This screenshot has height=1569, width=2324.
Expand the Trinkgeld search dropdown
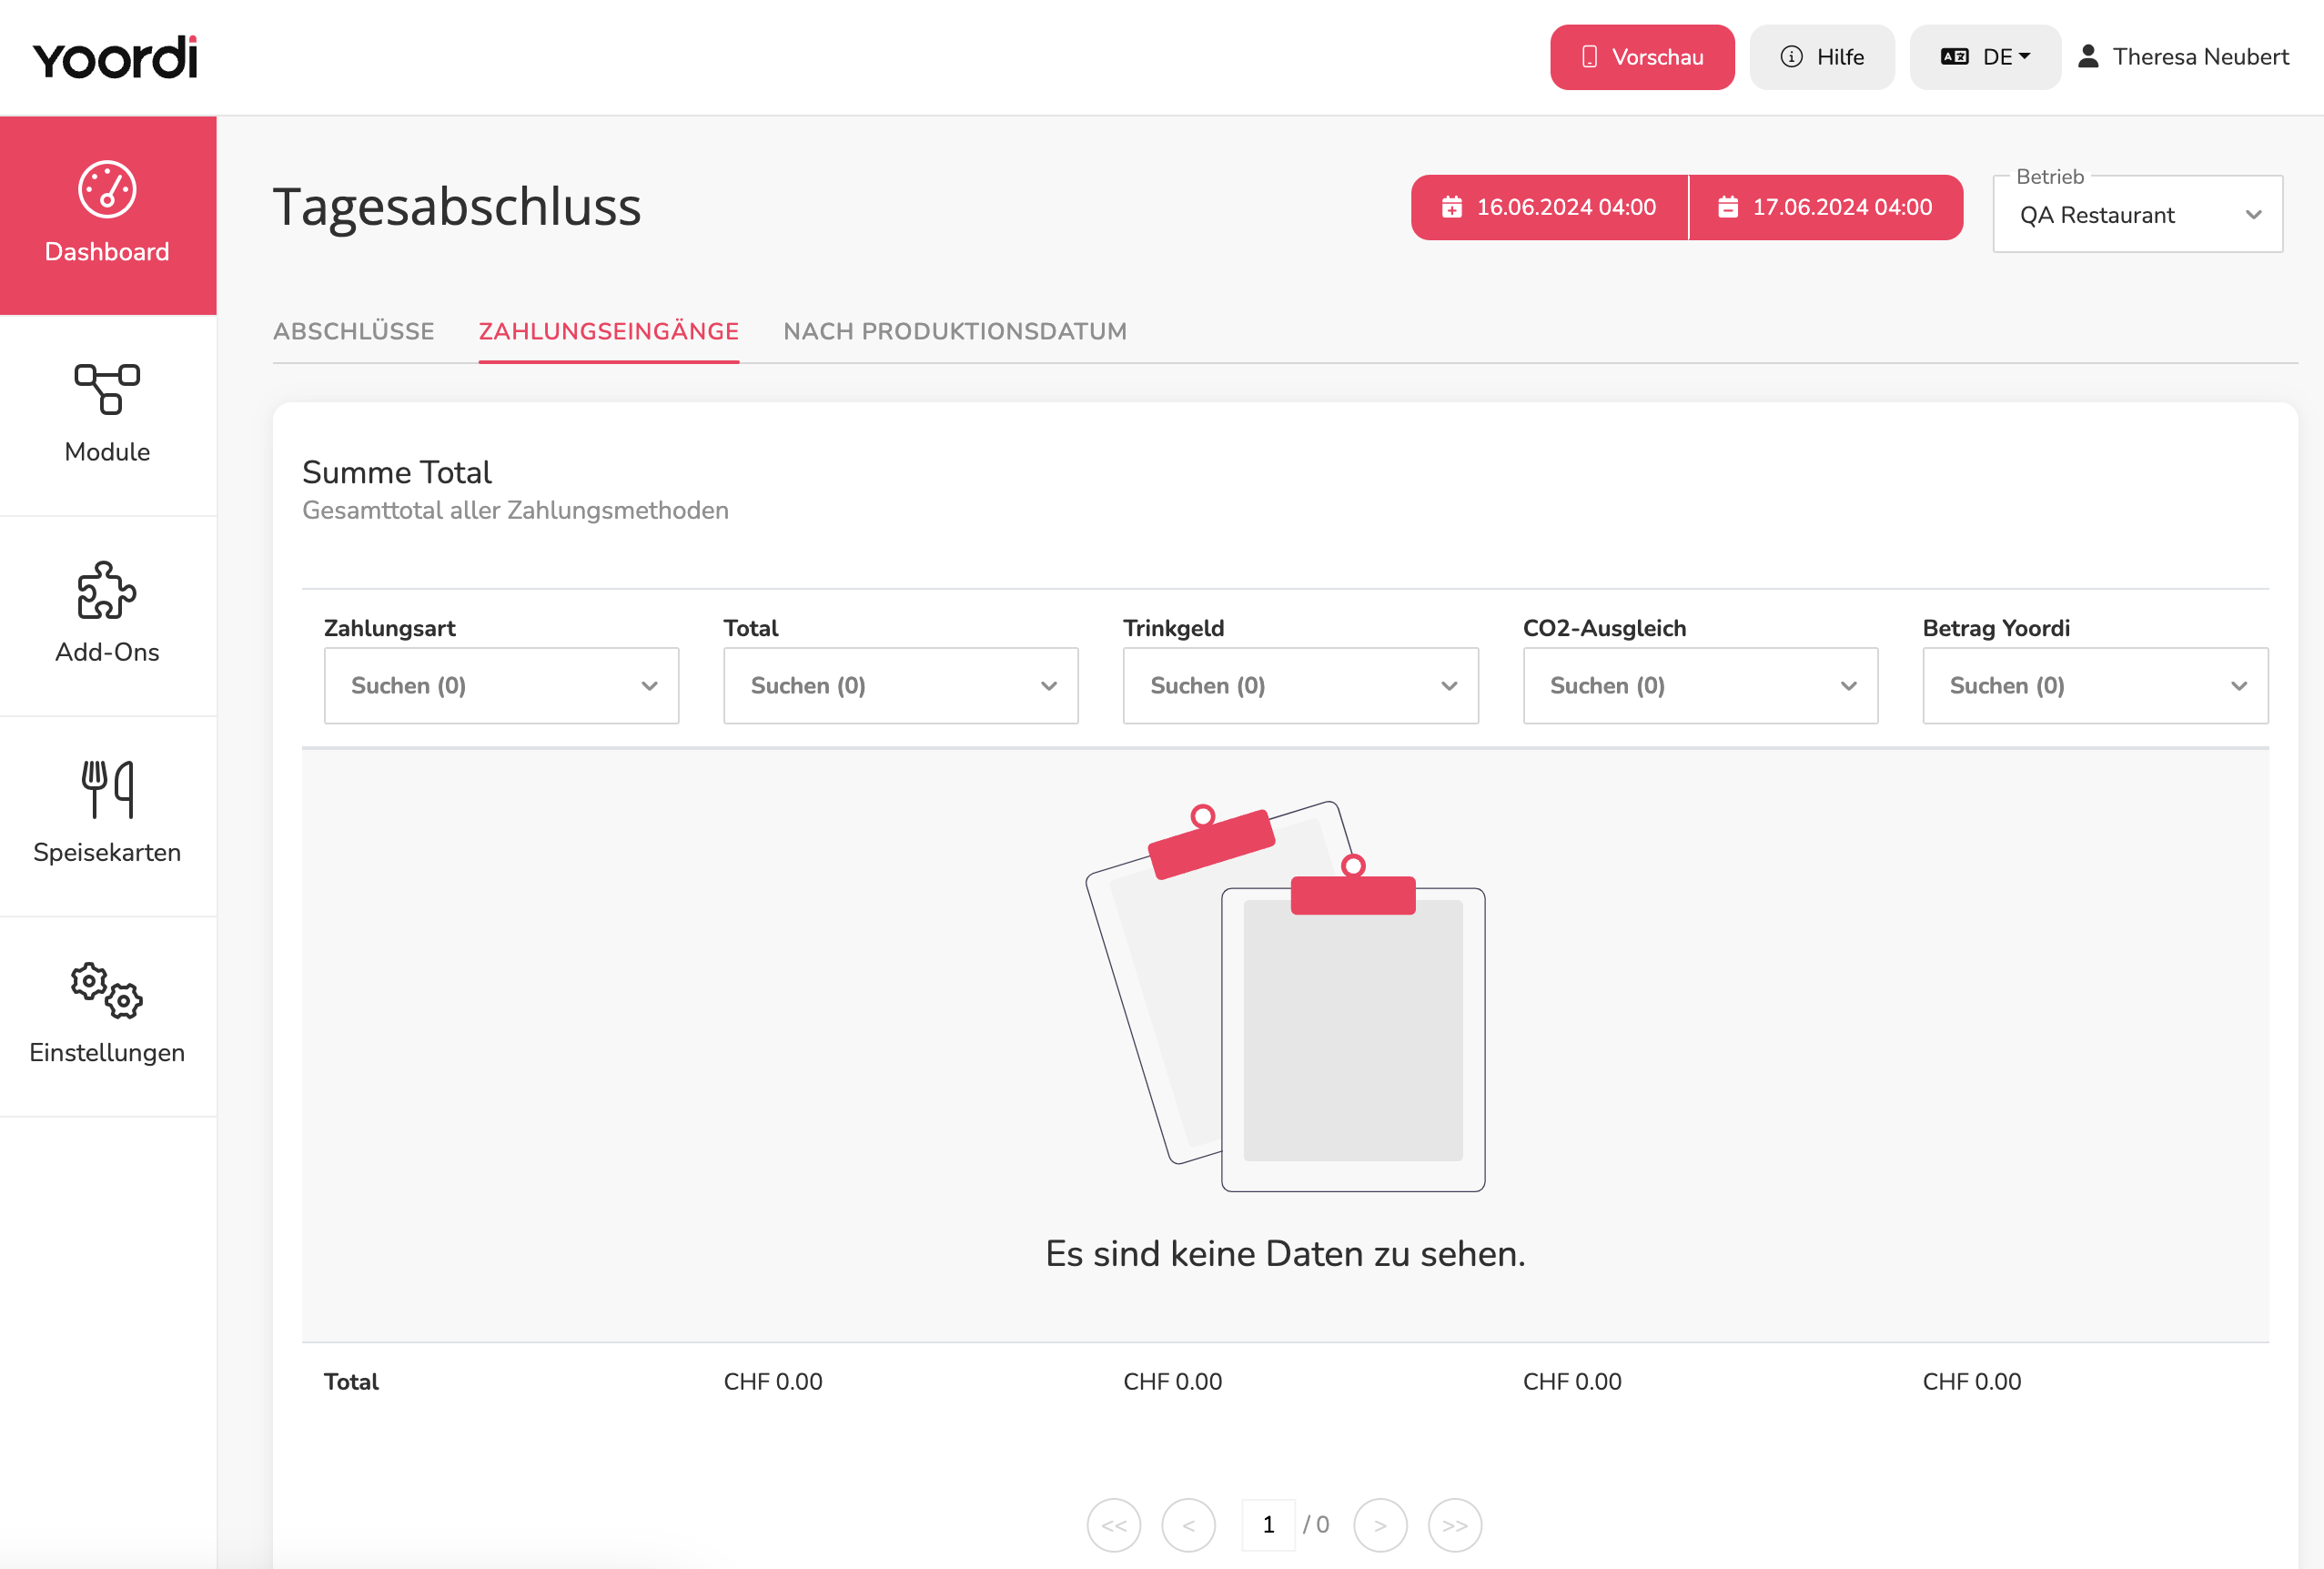[1300, 685]
